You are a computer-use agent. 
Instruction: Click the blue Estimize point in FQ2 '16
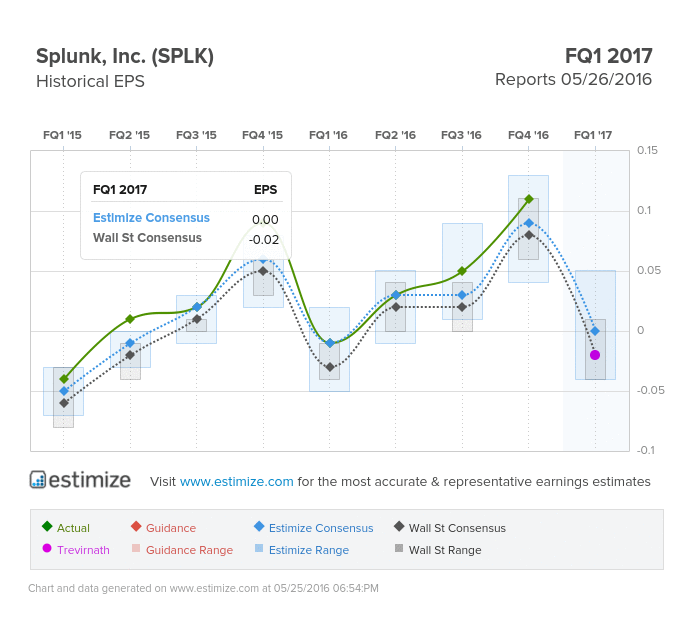(x=396, y=295)
